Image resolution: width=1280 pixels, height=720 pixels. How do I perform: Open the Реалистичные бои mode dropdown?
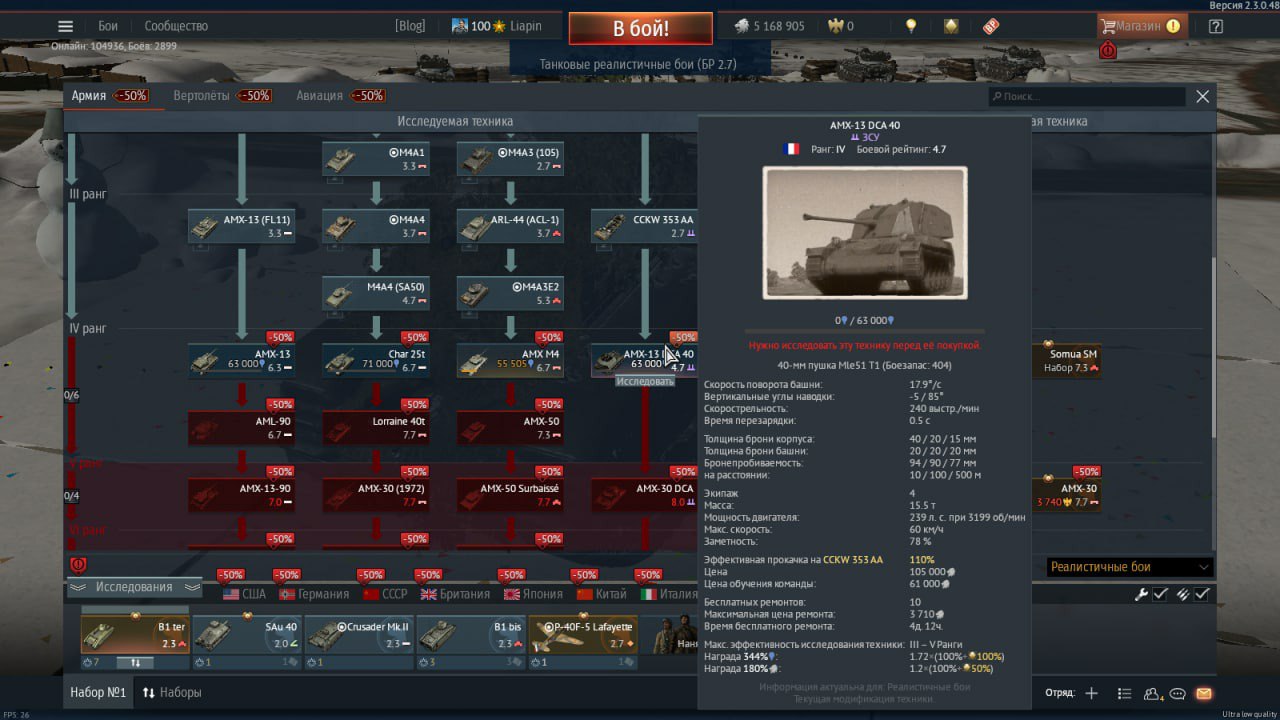point(1129,567)
